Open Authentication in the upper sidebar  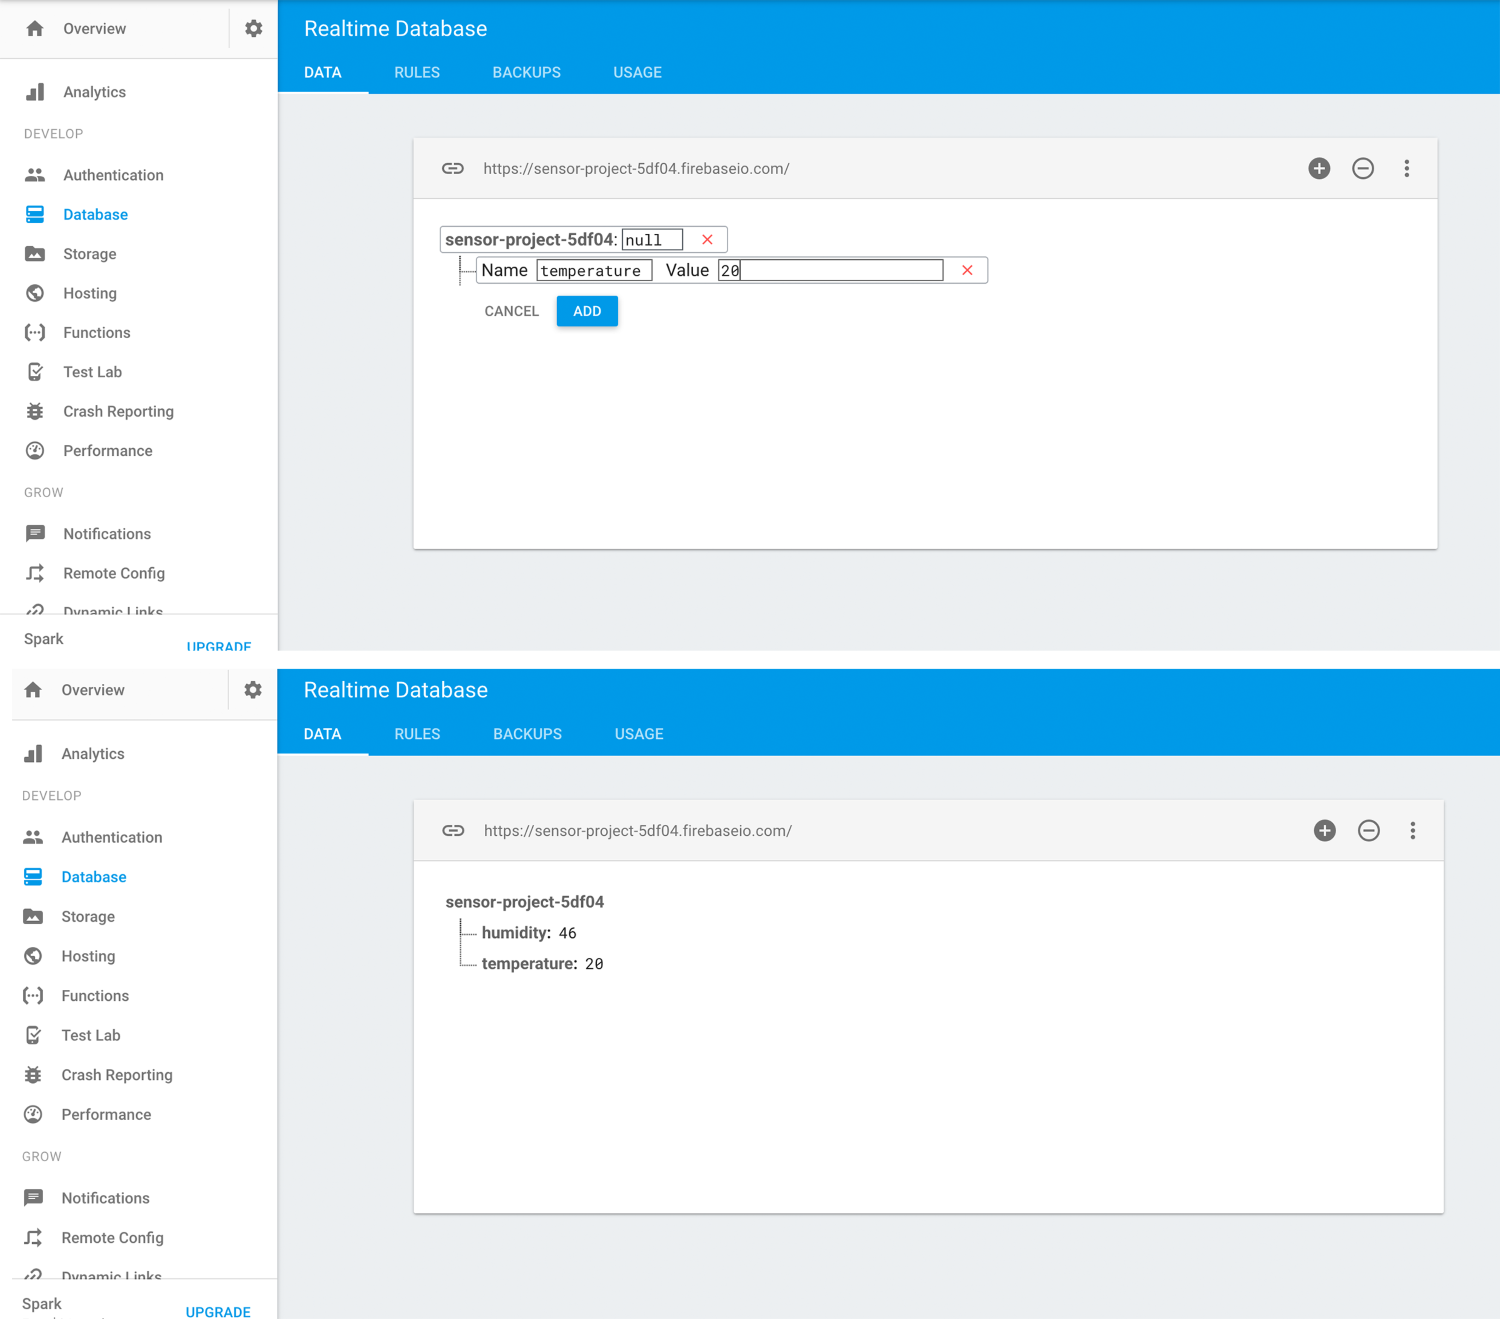coord(113,175)
